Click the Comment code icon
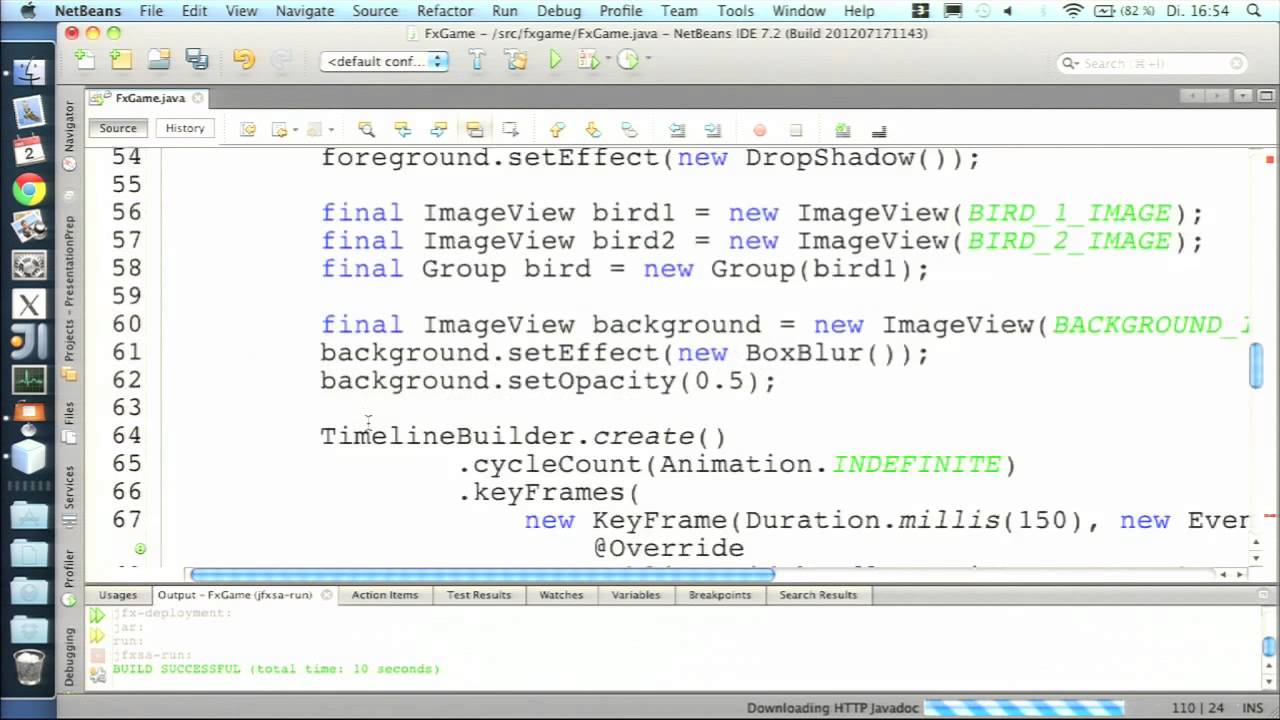Image resolution: width=1280 pixels, height=720 pixels. pos(842,131)
